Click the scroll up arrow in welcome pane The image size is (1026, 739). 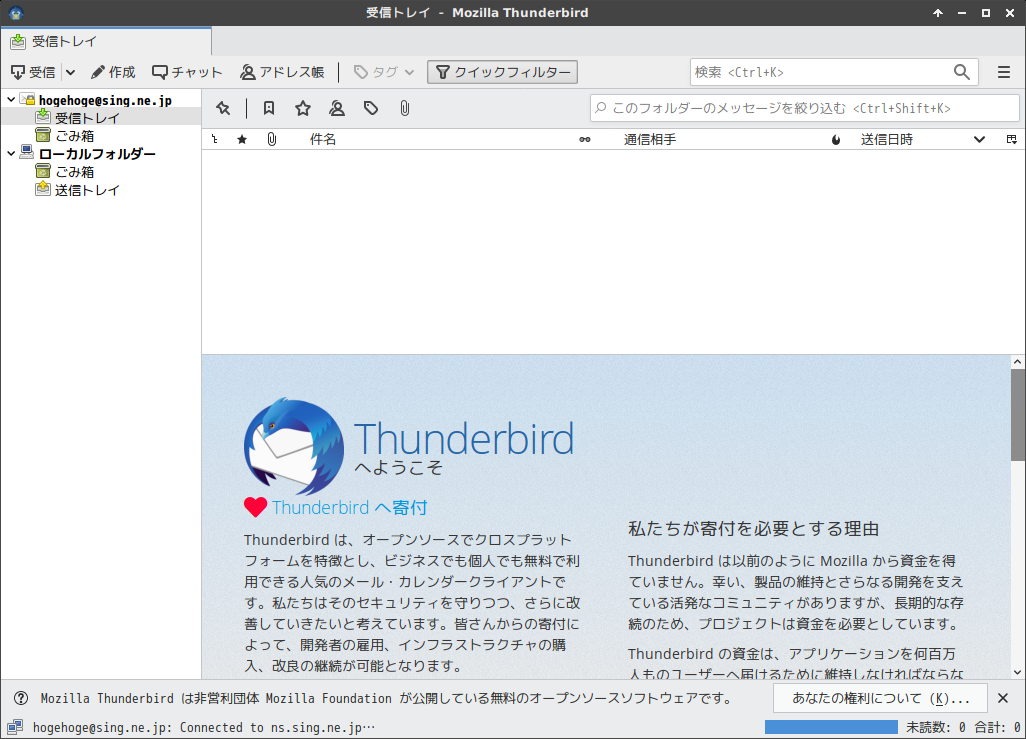coord(1017,362)
